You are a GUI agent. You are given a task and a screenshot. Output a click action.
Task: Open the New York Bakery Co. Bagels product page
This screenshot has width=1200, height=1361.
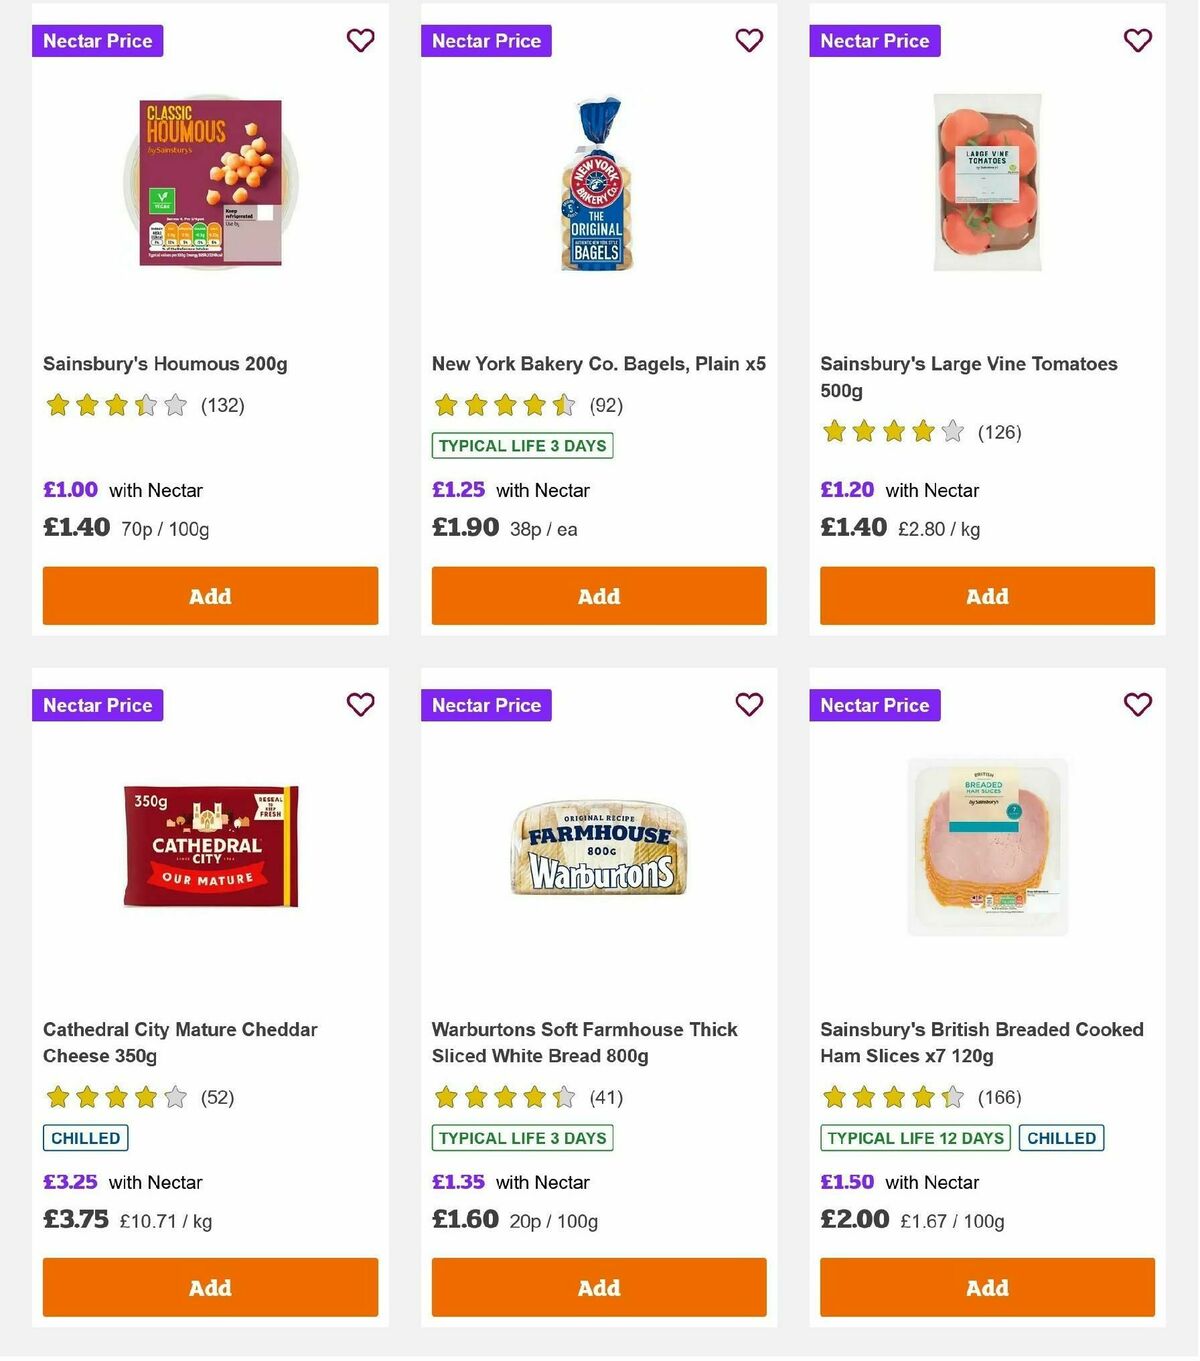point(598,363)
